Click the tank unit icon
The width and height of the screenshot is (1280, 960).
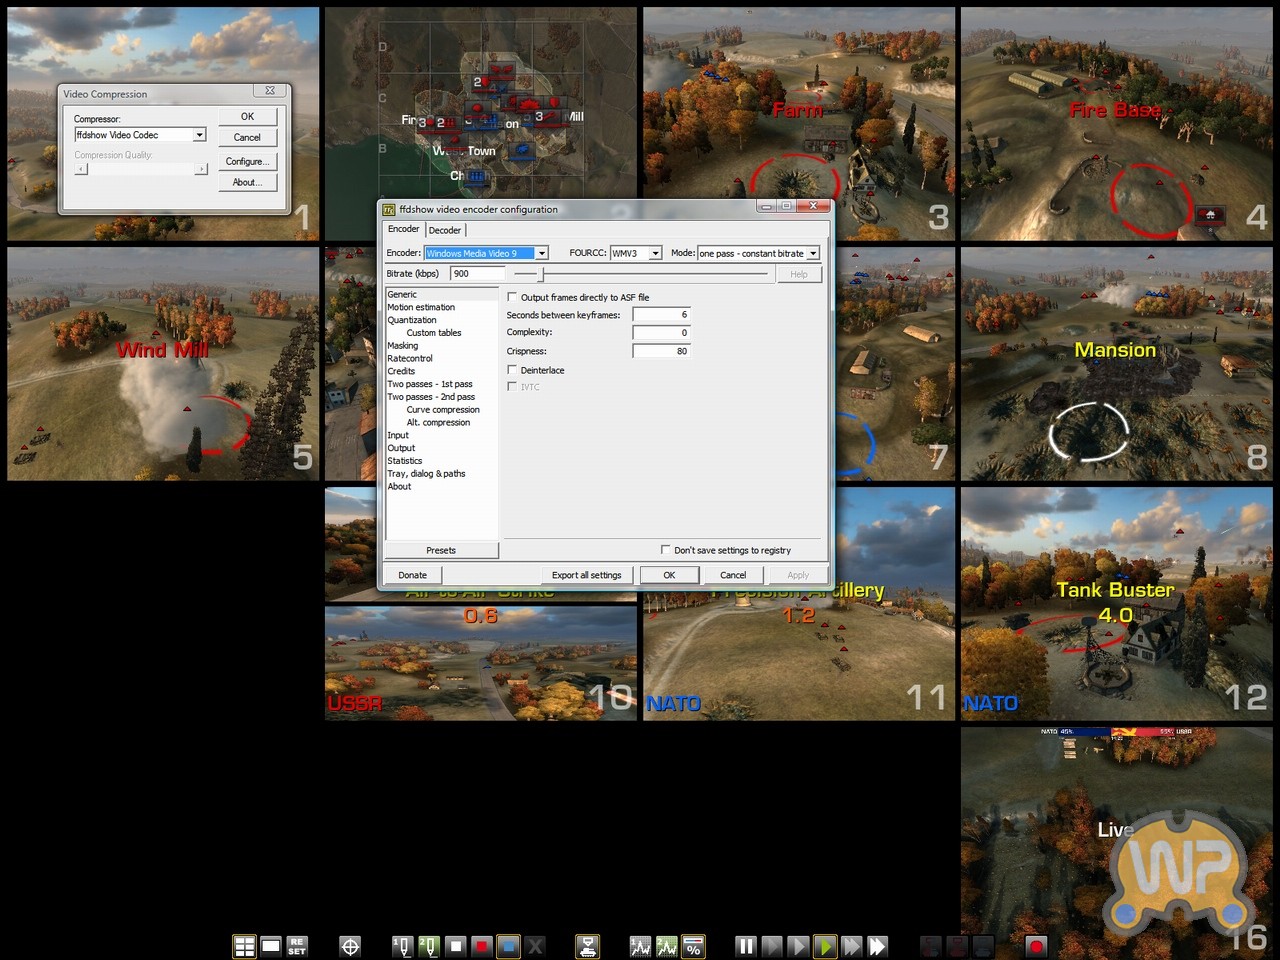pos(588,946)
